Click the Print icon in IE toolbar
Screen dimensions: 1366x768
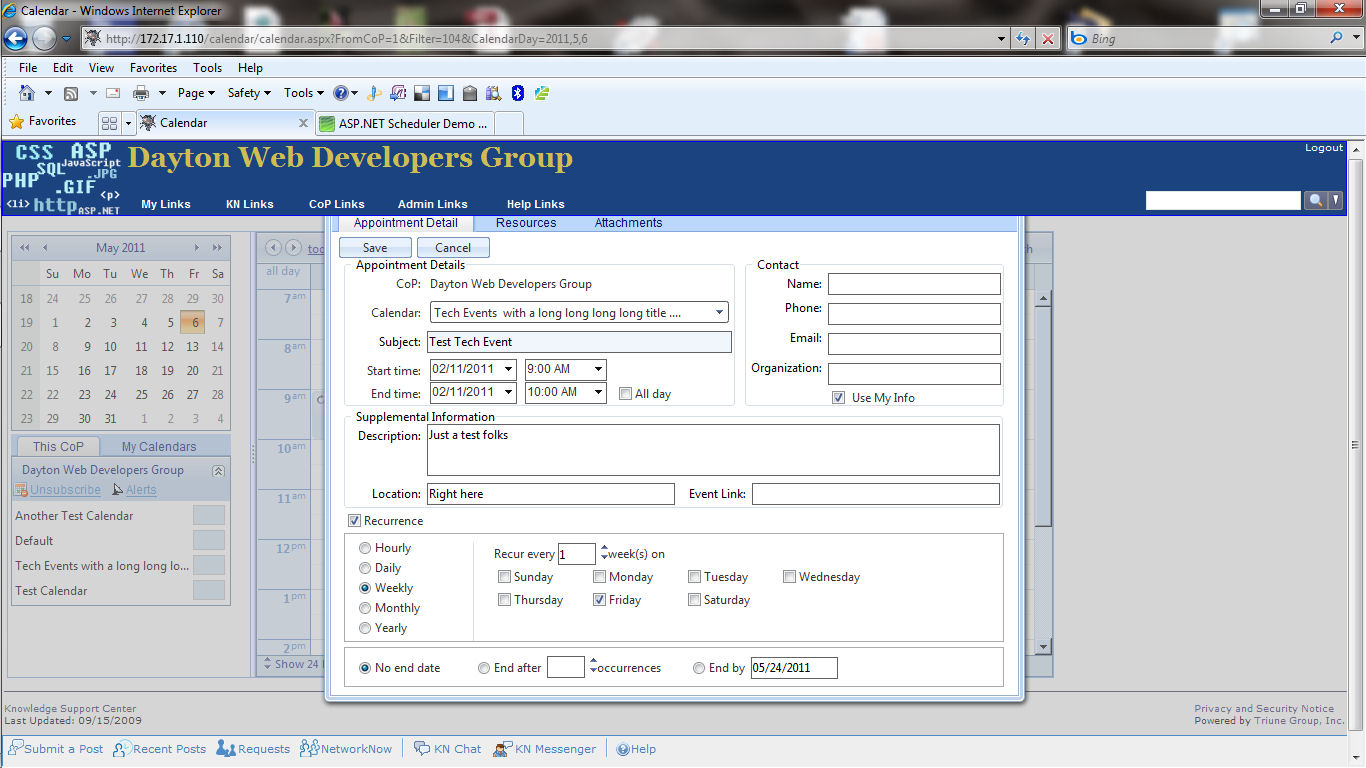coord(141,93)
